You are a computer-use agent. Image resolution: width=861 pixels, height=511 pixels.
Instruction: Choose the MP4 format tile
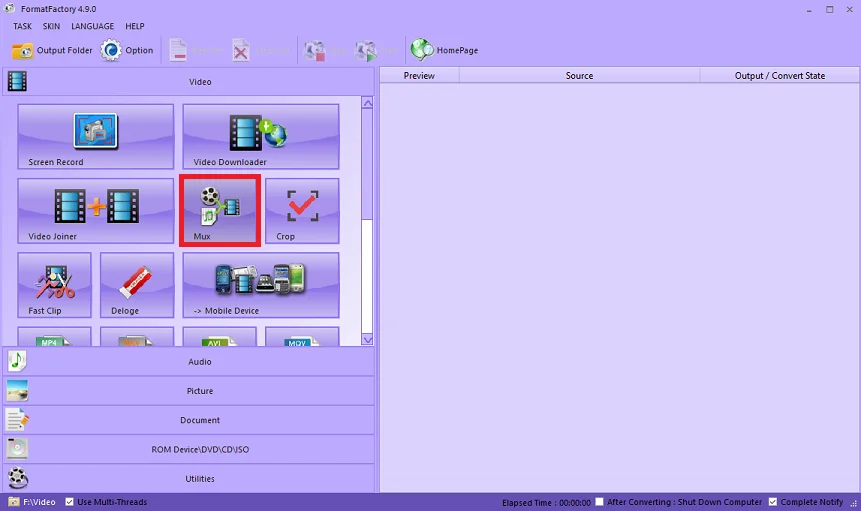[54, 336]
